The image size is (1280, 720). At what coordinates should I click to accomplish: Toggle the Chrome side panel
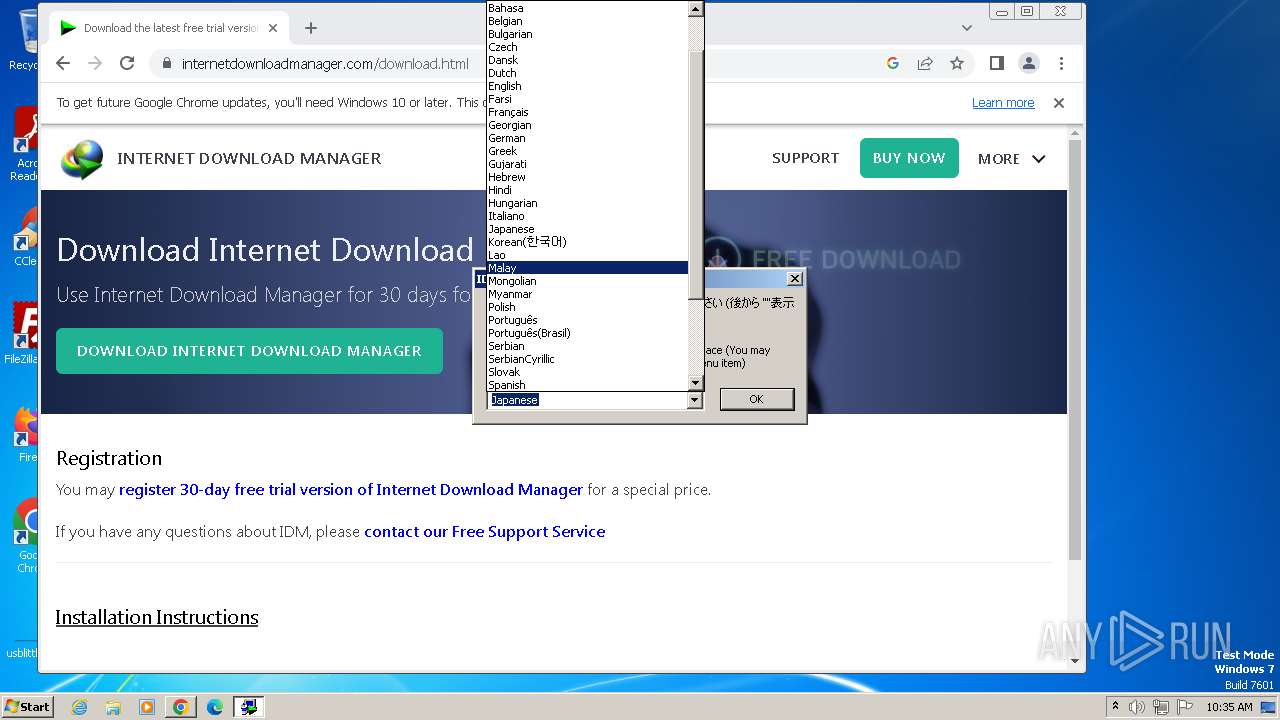(x=996, y=63)
